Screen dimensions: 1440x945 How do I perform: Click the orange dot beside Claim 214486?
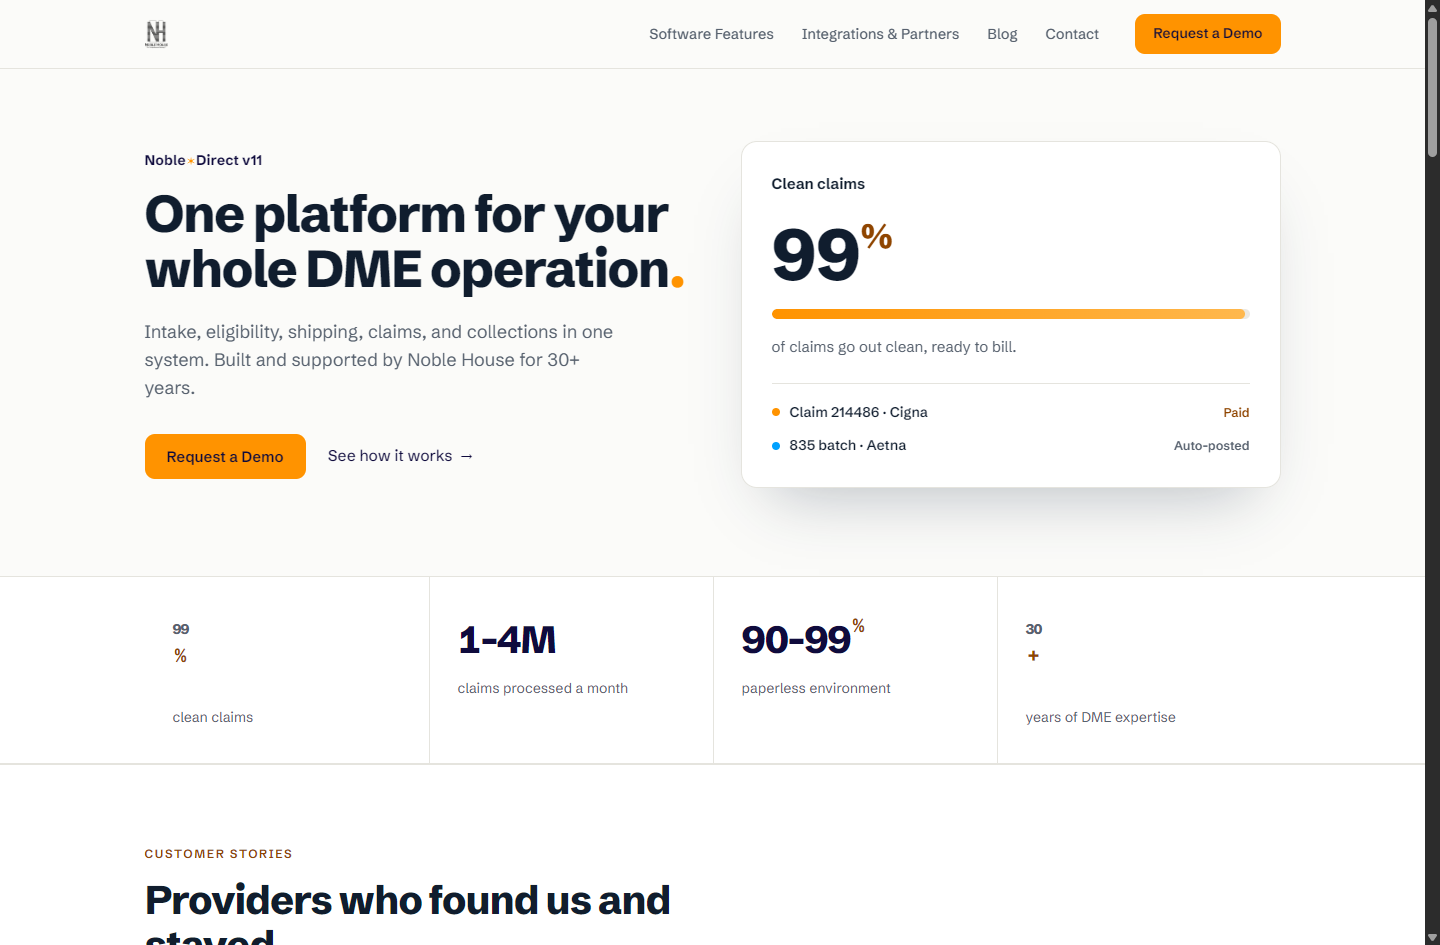(776, 412)
